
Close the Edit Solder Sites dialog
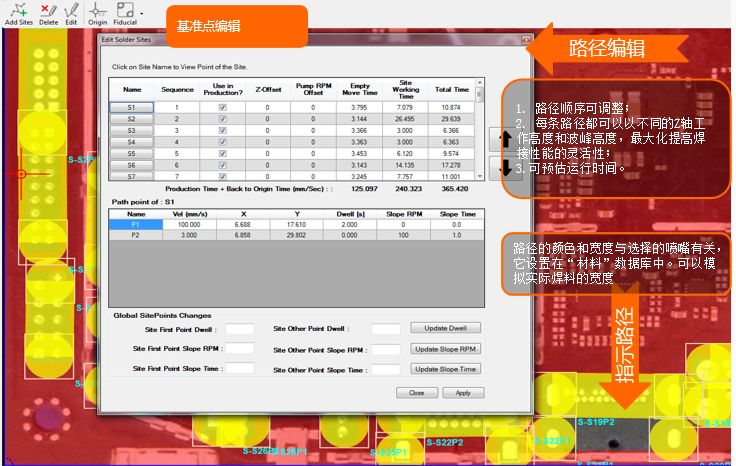point(526,39)
